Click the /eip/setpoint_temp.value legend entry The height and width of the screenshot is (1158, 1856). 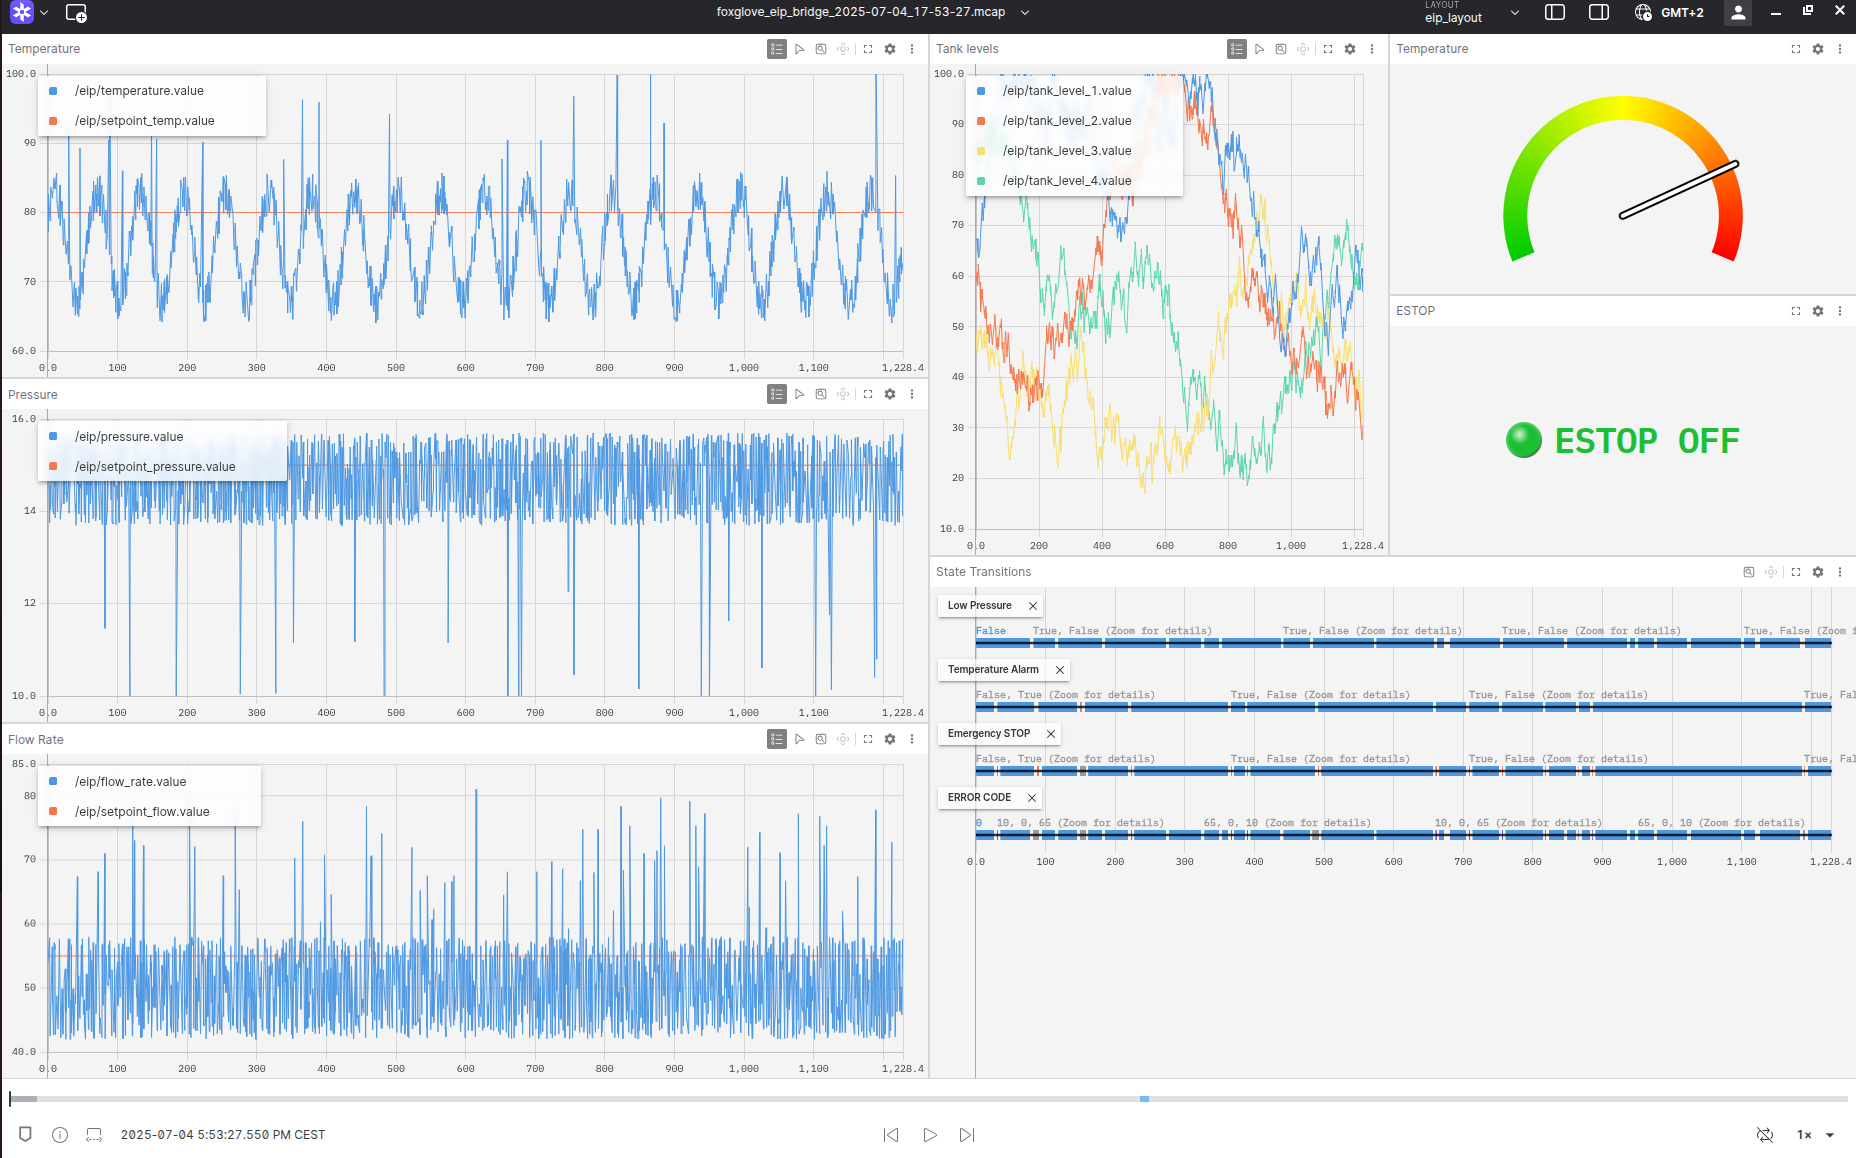click(144, 121)
